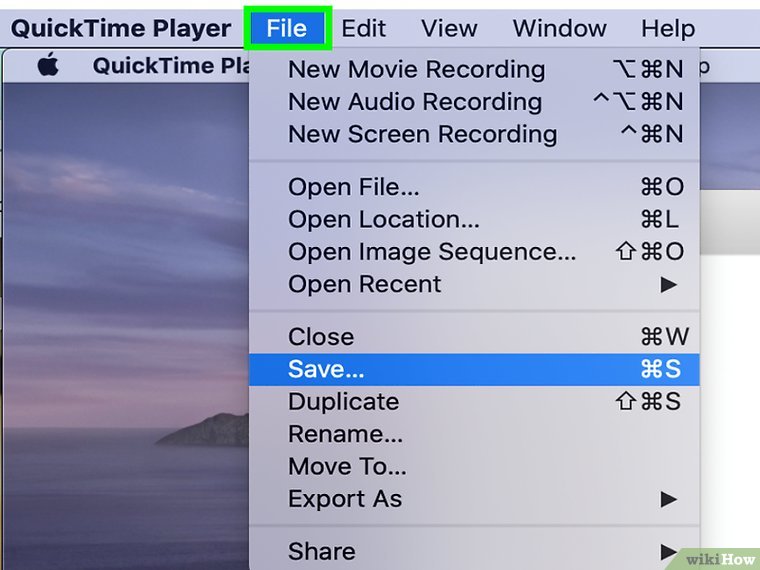The height and width of the screenshot is (570, 760).
Task: Click the Apple logo menu icon
Action: coord(47,66)
